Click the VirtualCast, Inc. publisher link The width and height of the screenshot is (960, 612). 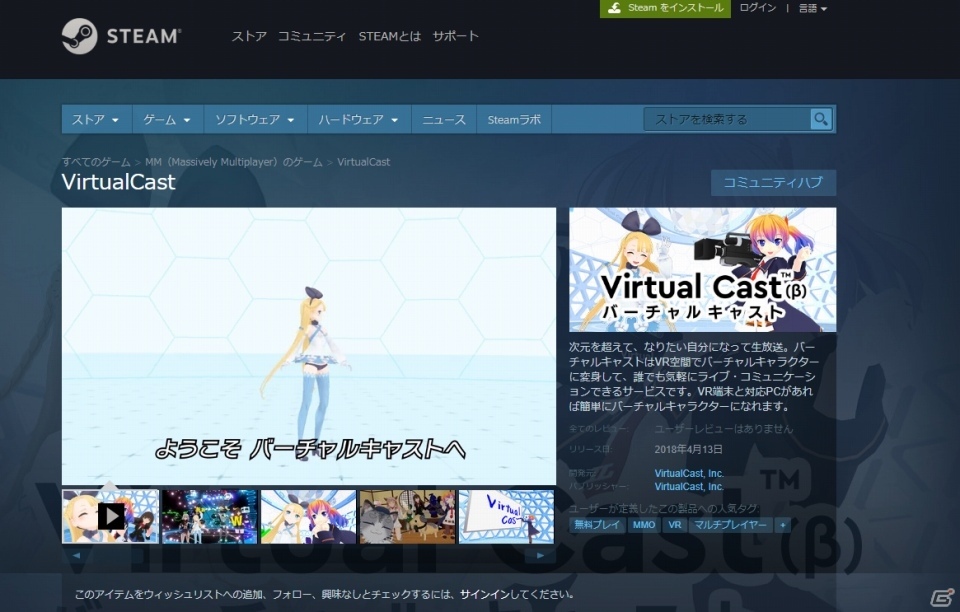pos(689,487)
